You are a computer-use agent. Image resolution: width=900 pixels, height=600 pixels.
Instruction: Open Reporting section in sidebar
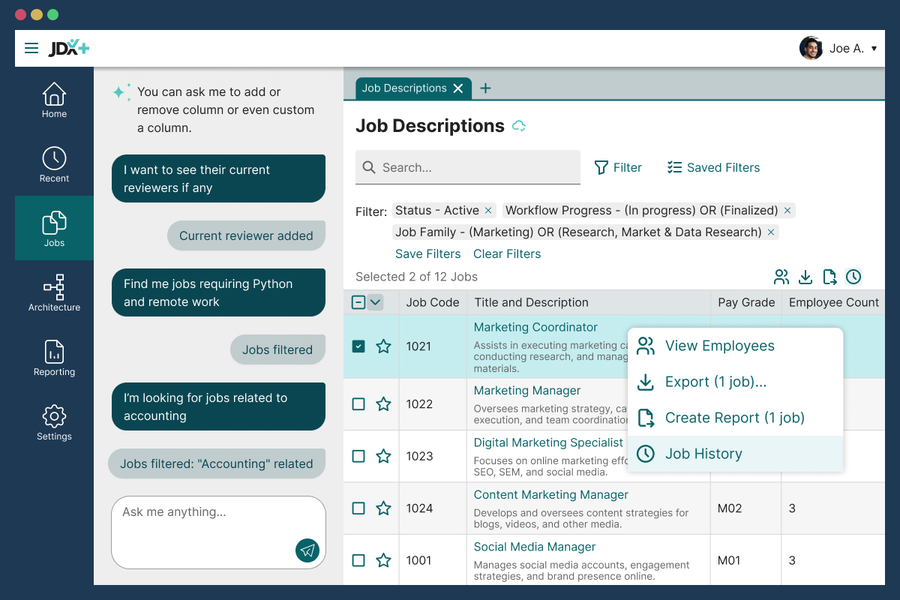(54, 358)
